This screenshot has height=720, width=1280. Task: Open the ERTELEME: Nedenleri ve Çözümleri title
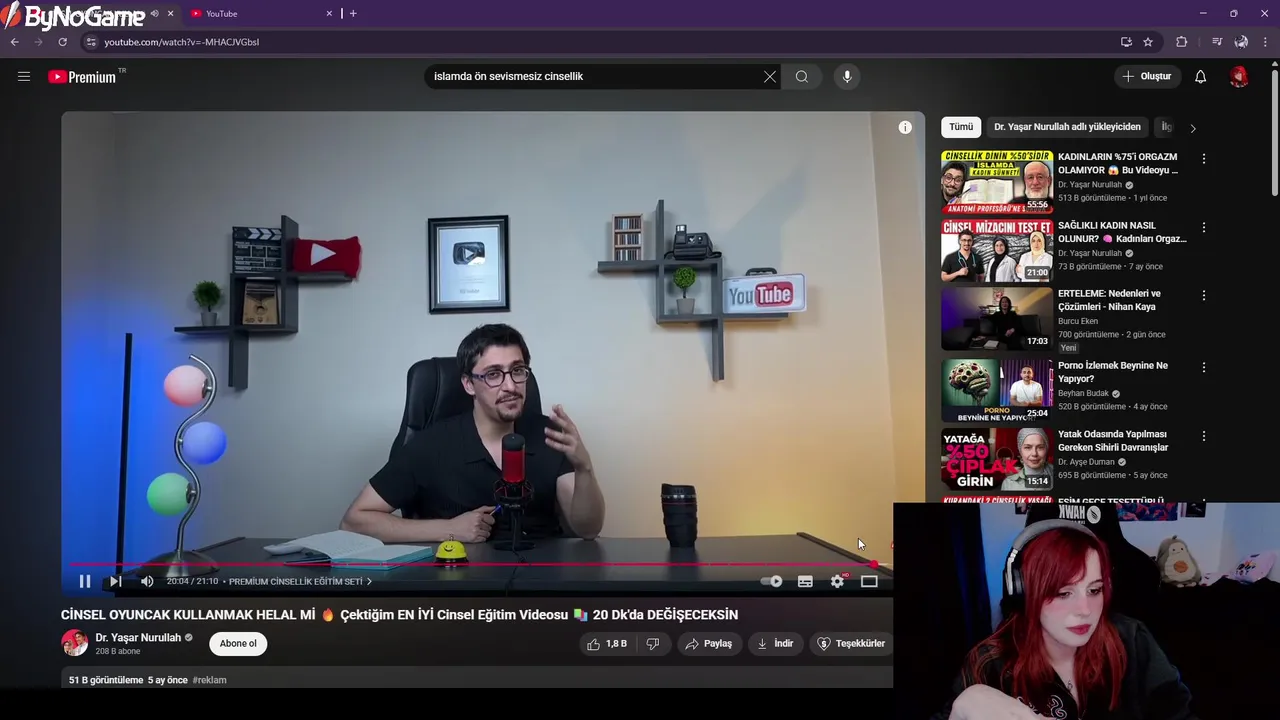1109,300
